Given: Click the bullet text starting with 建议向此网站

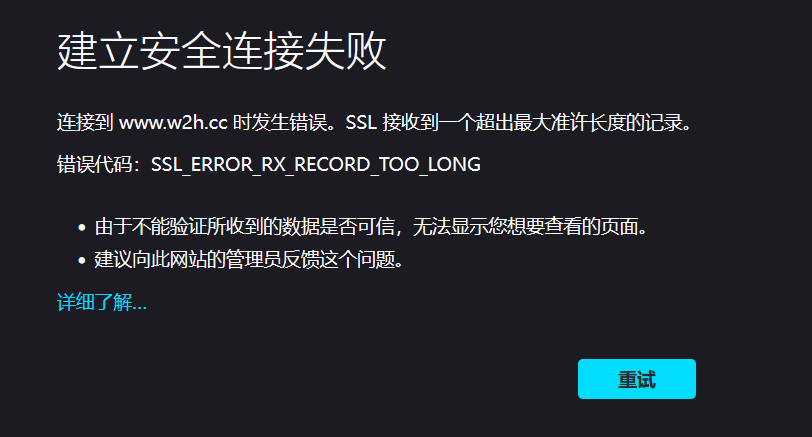Looking at the screenshot, I should point(249,259).
